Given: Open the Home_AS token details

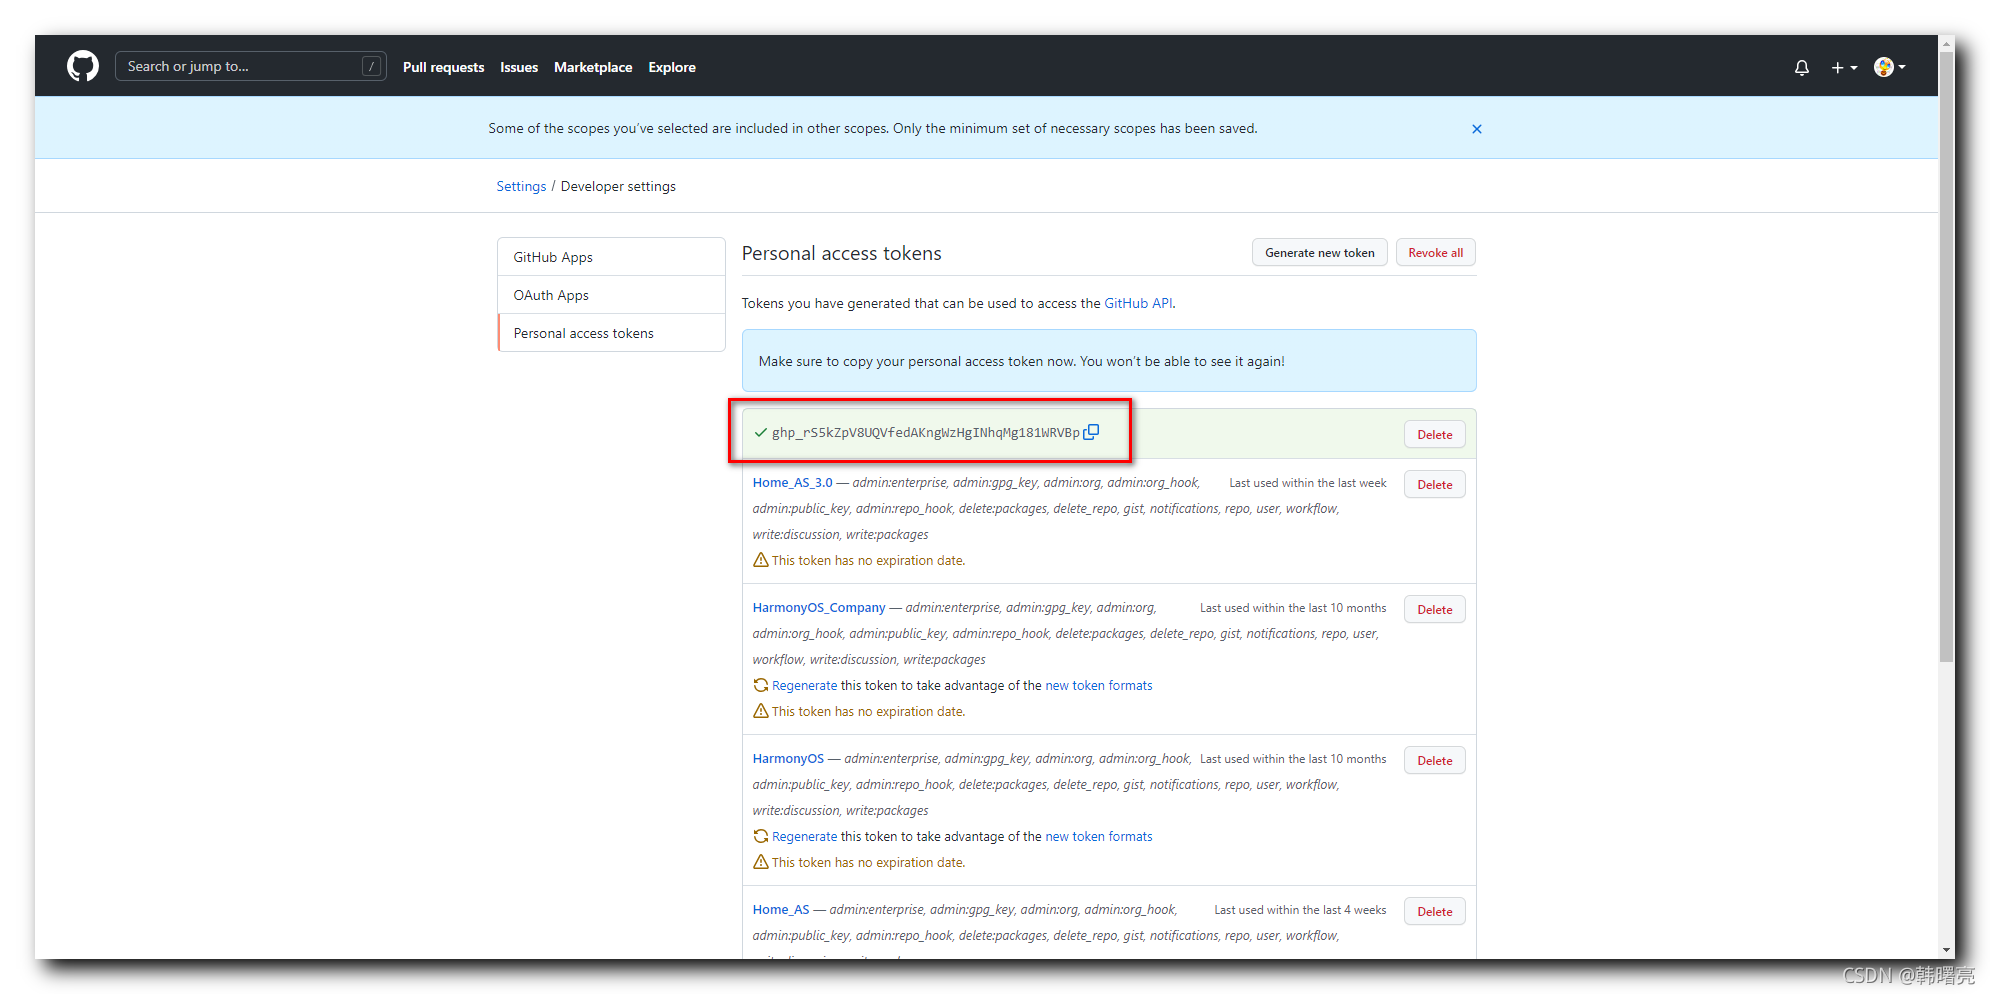Looking at the screenshot, I should pos(781,909).
